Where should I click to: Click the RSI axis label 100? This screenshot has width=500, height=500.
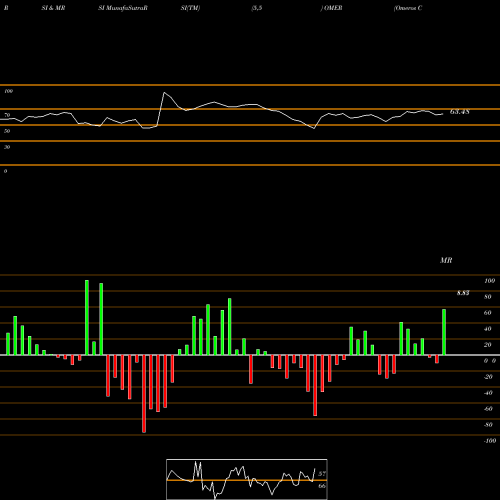8,91
